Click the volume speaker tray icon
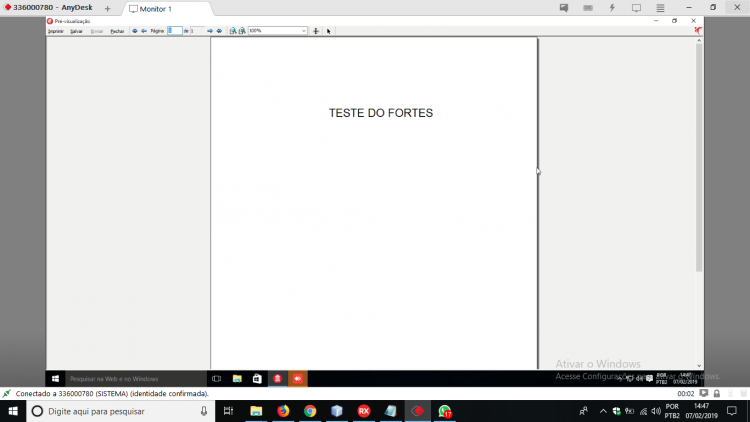Viewport: 750px width, 422px height. (656, 411)
